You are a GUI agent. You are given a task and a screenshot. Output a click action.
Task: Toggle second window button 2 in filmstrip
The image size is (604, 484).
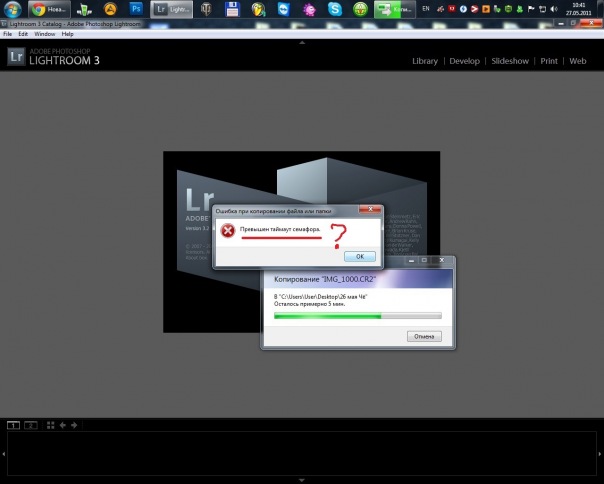click(x=31, y=425)
